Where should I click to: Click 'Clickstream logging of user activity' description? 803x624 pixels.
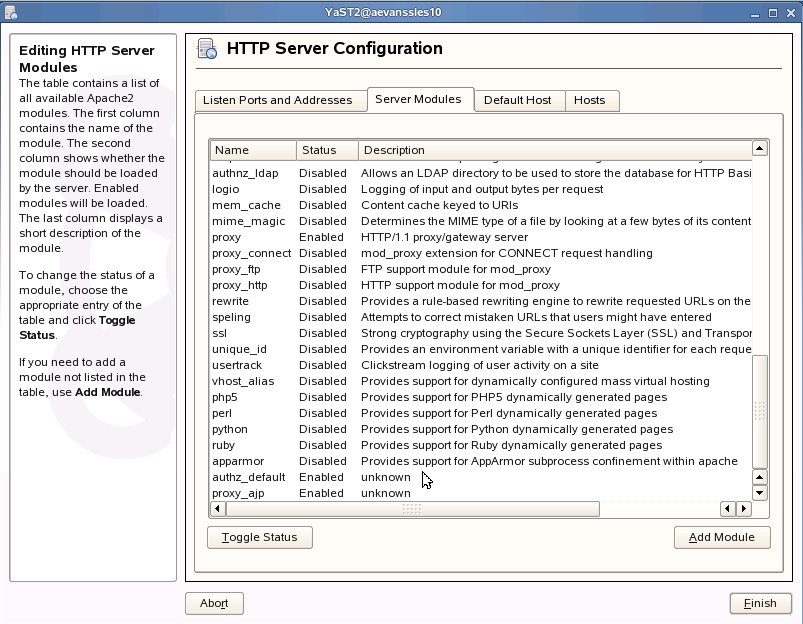pyautogui.click(x=480, y=365)
